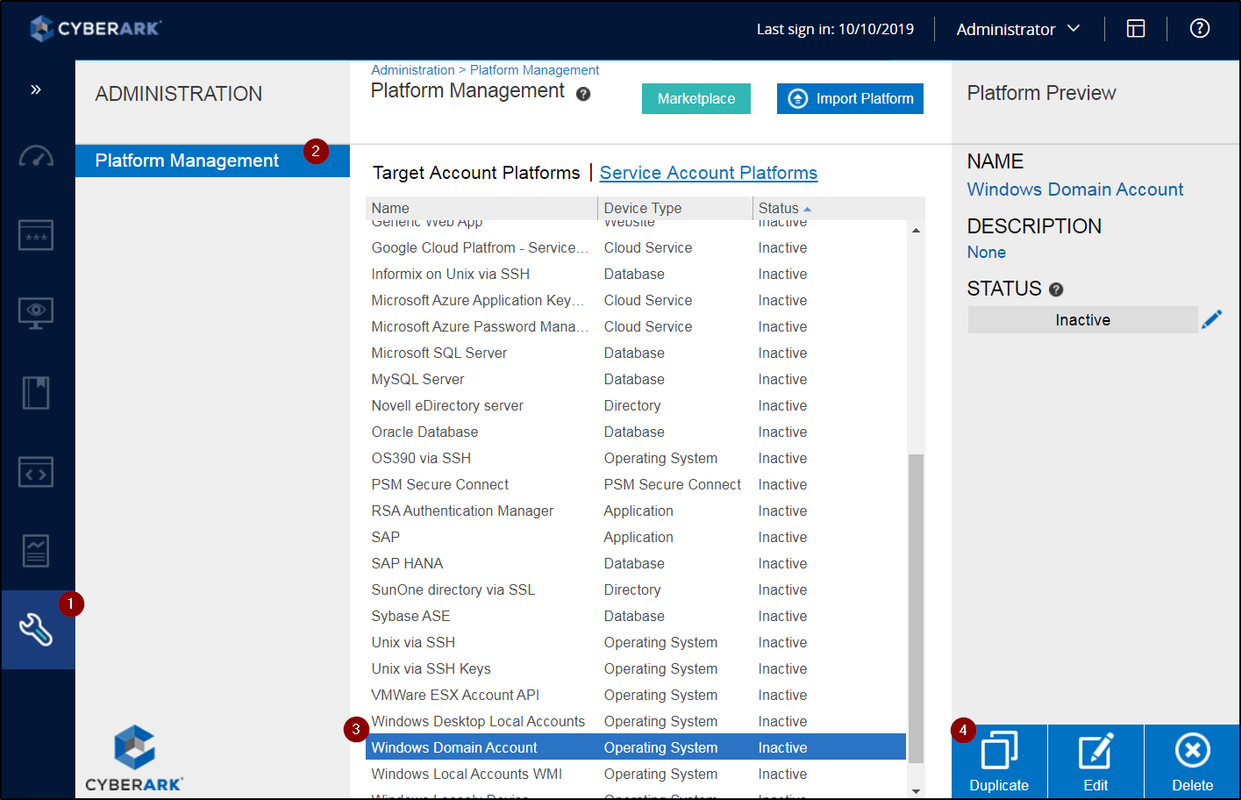Screen dimensions: 1241x800
Task: Open the Marketplace button
Action: tap(696, 98)
